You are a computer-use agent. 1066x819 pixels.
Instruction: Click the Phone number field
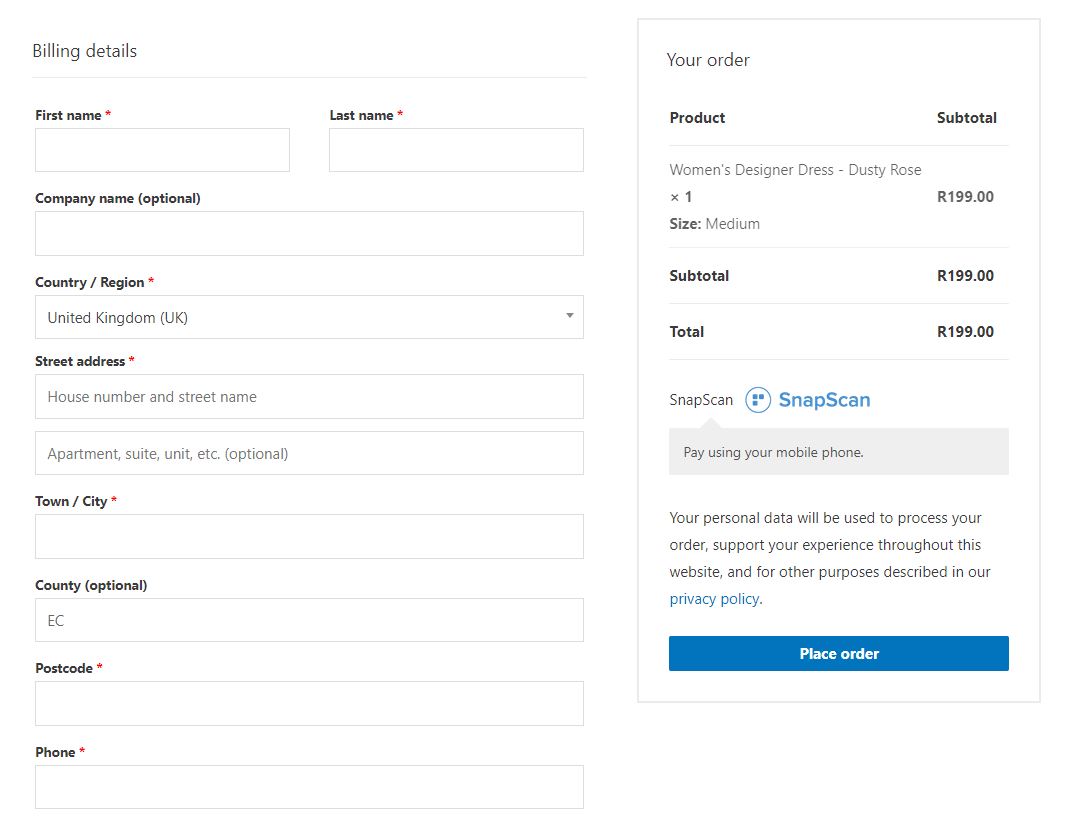pyautogui.click(x=309, y=787)
